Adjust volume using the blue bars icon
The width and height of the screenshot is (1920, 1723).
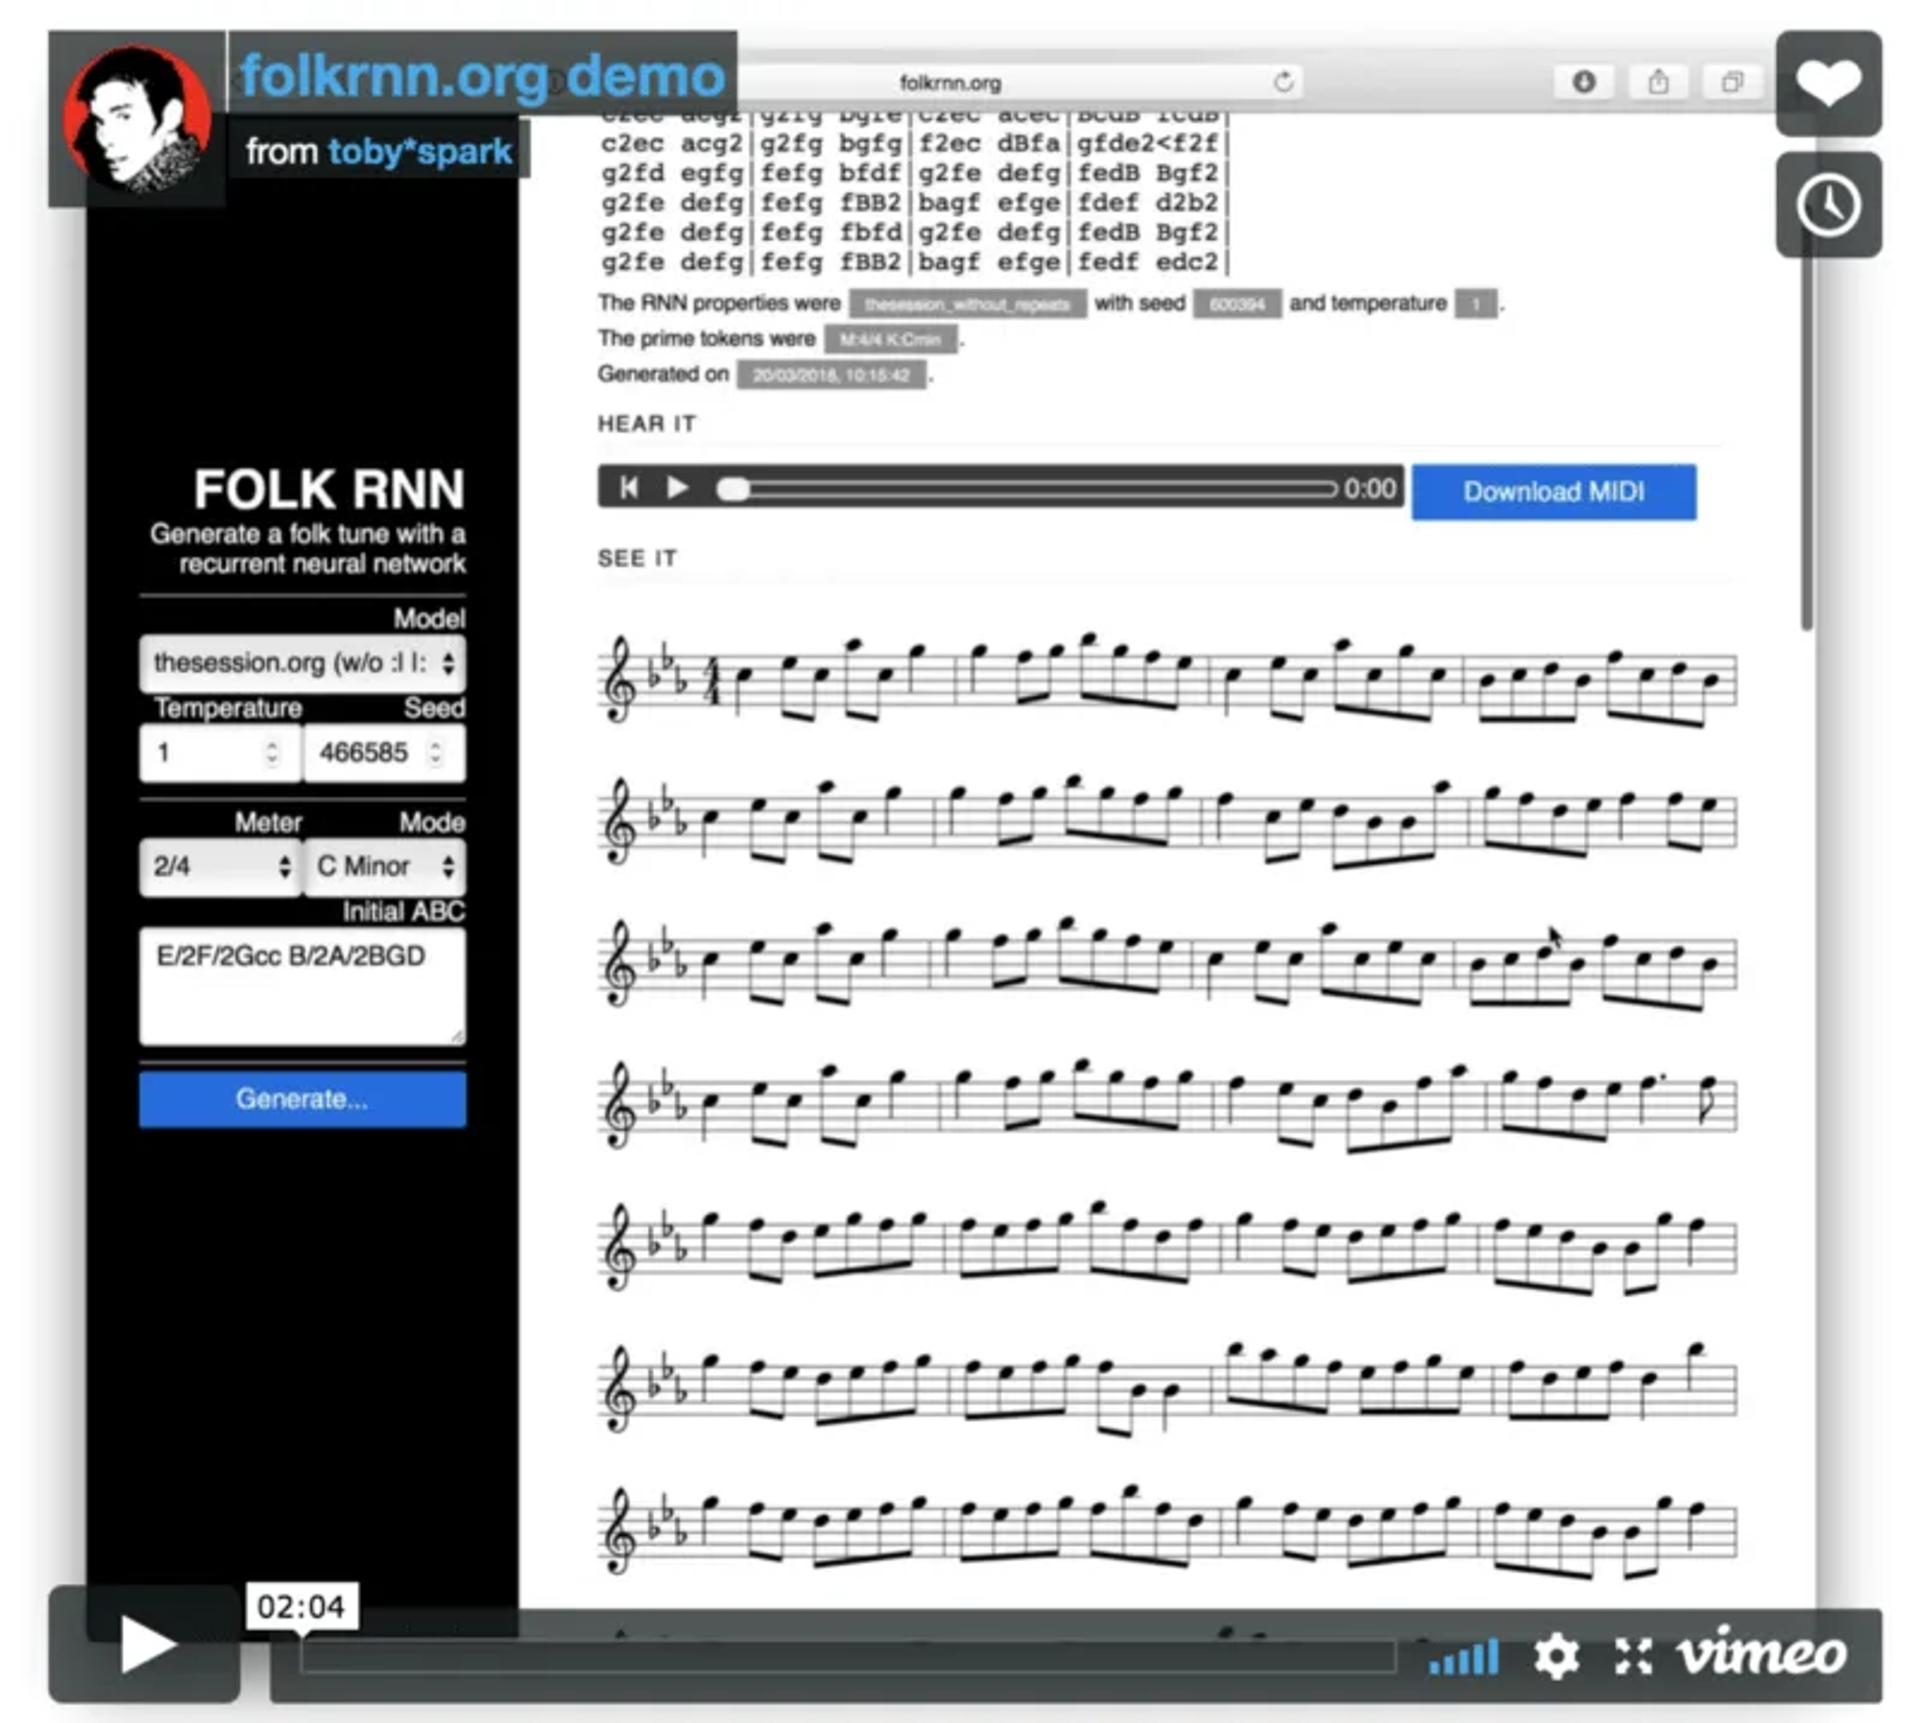tap(1464, 1655)
